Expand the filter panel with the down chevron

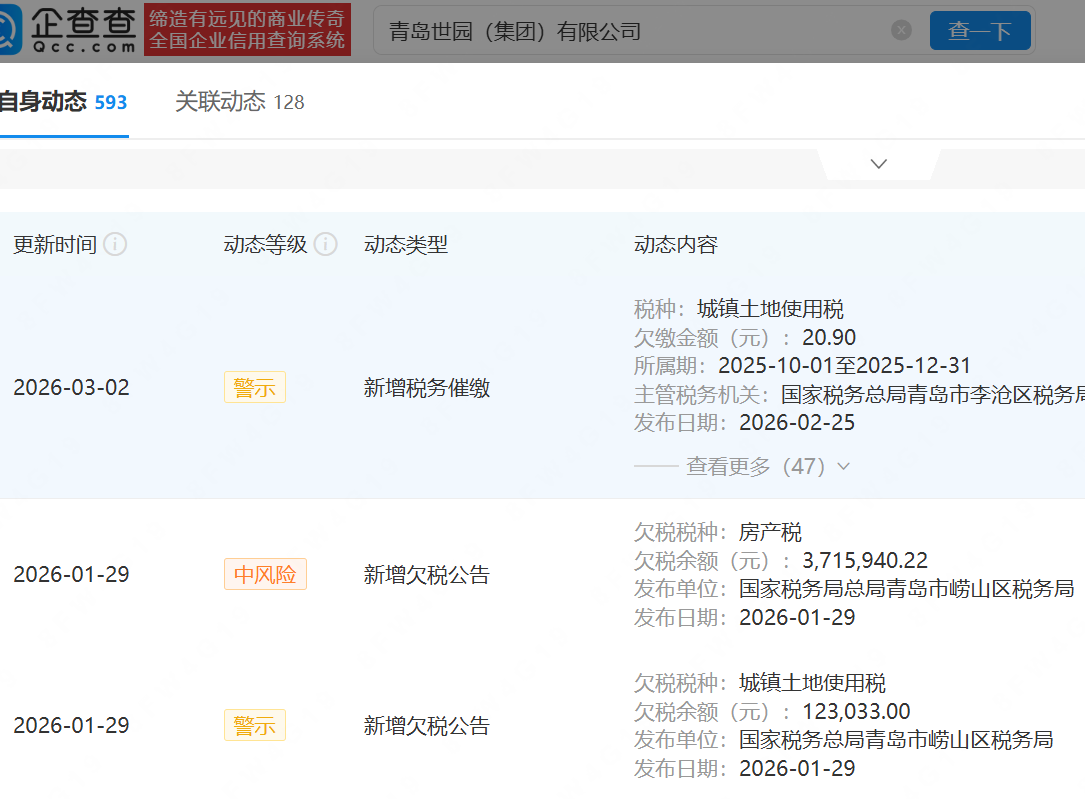[879, 164]
